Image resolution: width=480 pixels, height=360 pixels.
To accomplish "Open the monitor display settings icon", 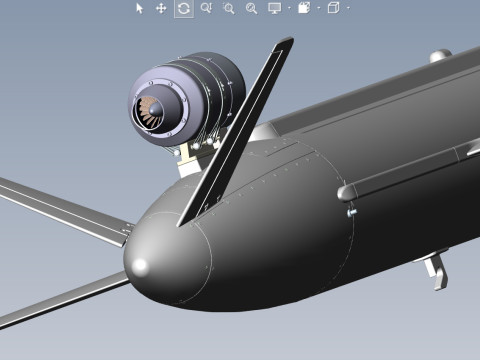I will pos(275,8).
